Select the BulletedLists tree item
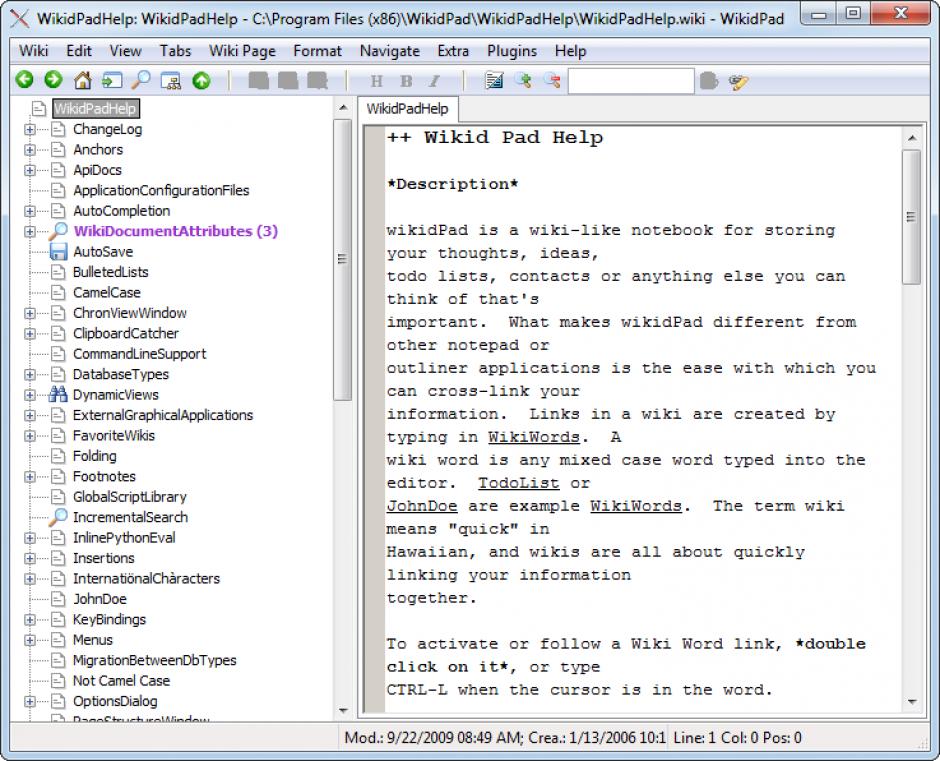 110,272
